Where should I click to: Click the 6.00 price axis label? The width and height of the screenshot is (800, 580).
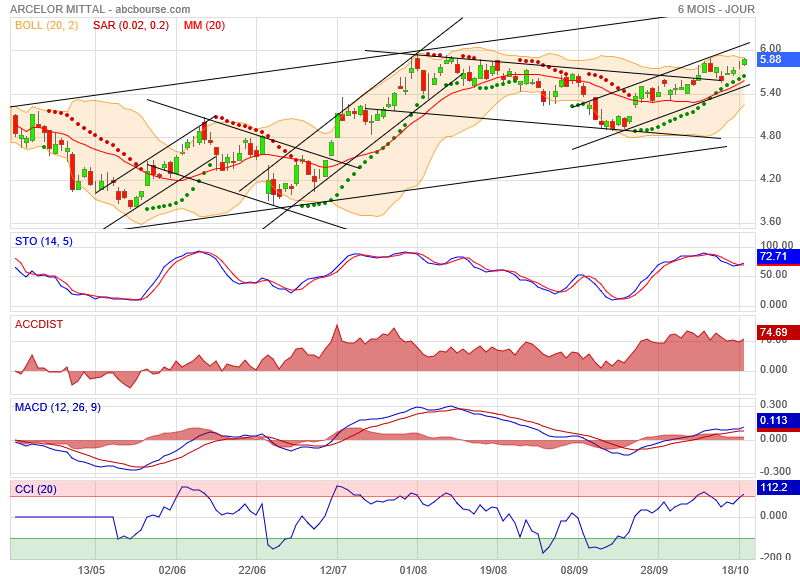(770, 48)
